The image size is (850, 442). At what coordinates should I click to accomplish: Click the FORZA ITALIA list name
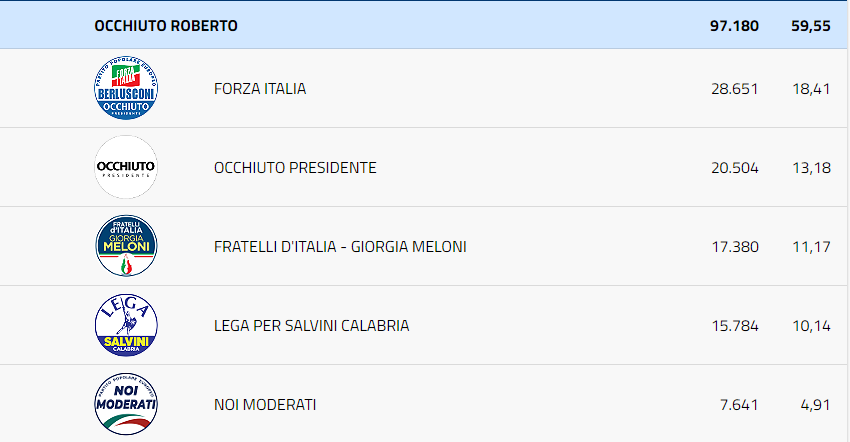coord(260,88)
